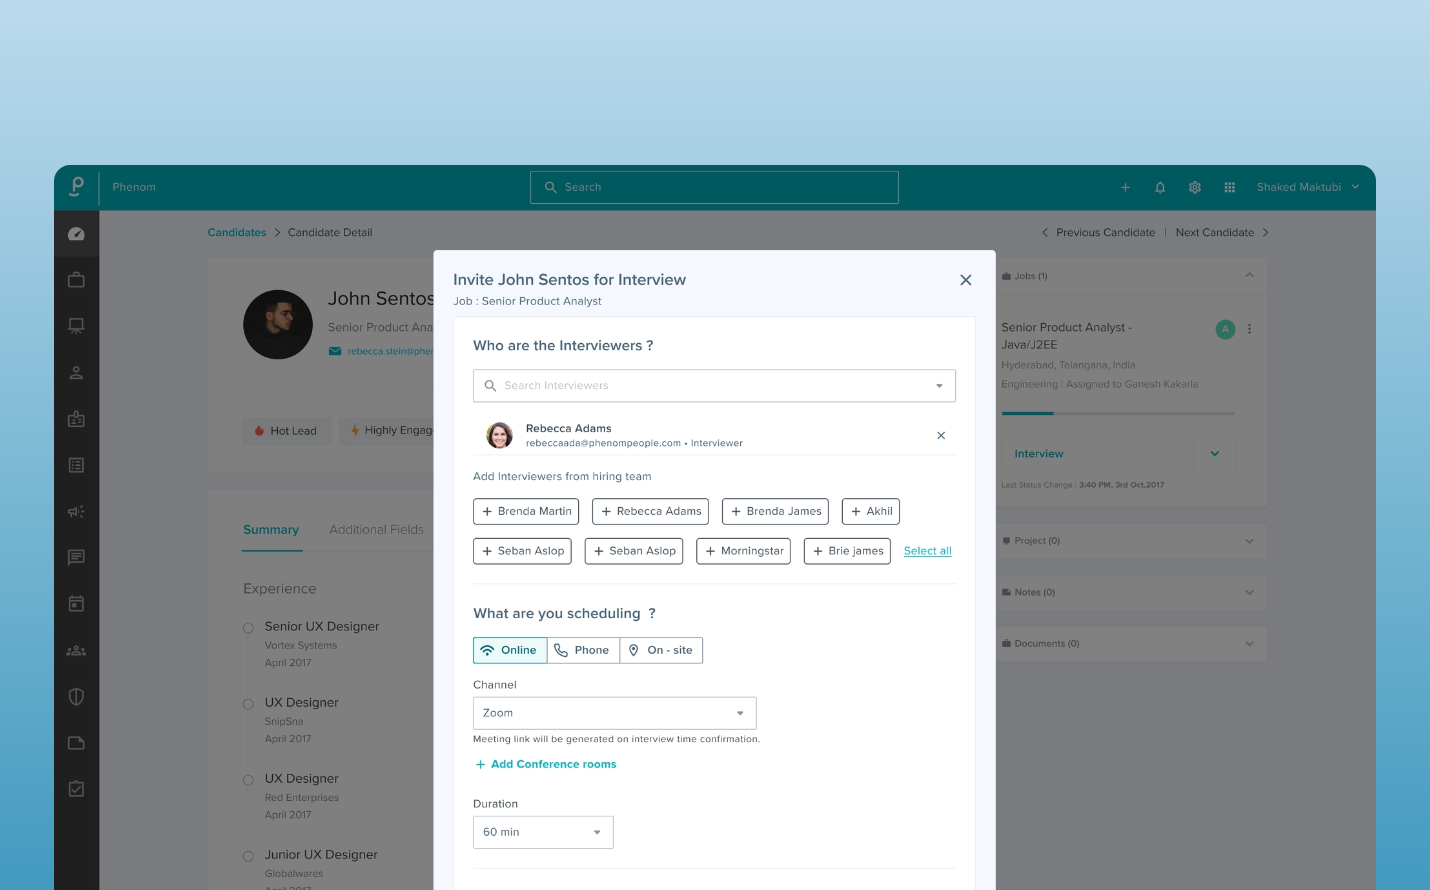
Task: Open the Shaked Maktubi user menu
Action: tap(1308, 187)
